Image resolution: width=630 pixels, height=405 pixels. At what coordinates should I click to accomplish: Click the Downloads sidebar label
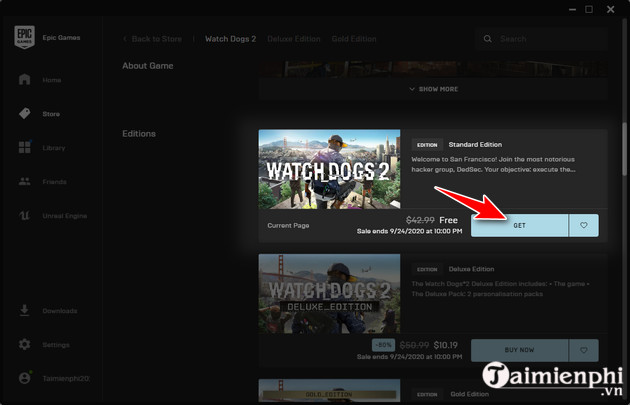click(59, 311)
